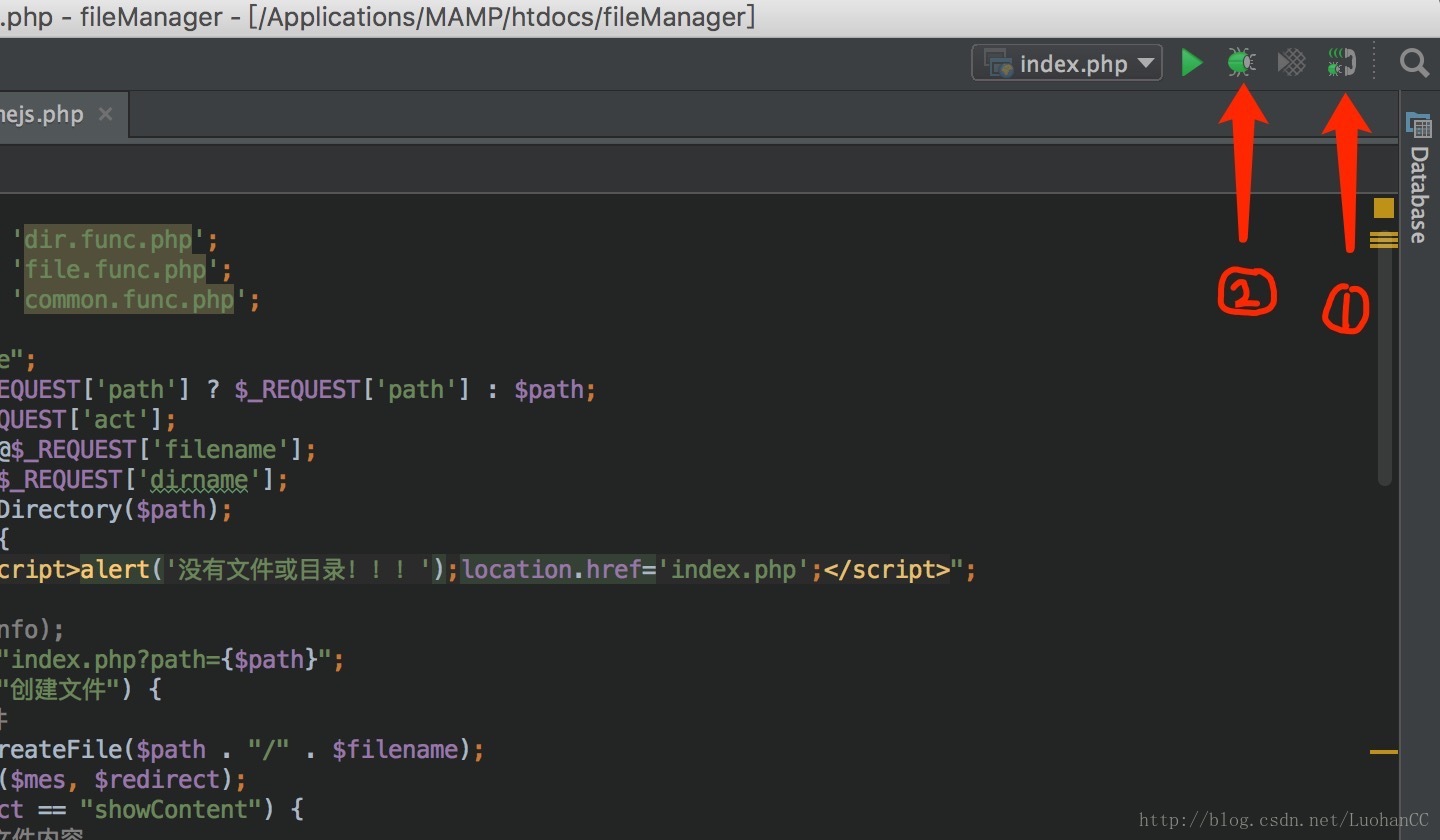Click the "创建文件" string
The width and height of the screenshot is (1440, 840).
[x=62, y=690]
